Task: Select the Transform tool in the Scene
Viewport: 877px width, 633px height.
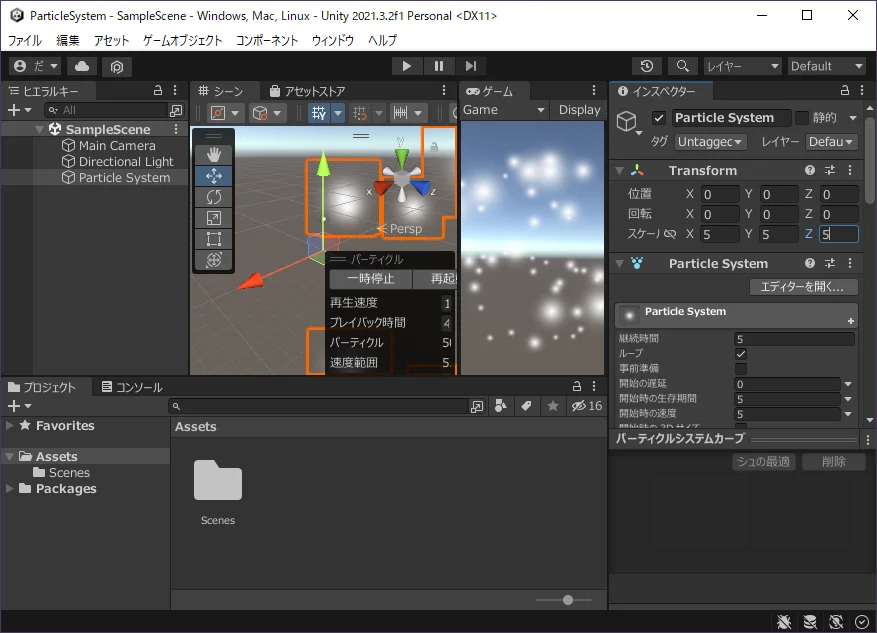Action: (x=214, y=260)
